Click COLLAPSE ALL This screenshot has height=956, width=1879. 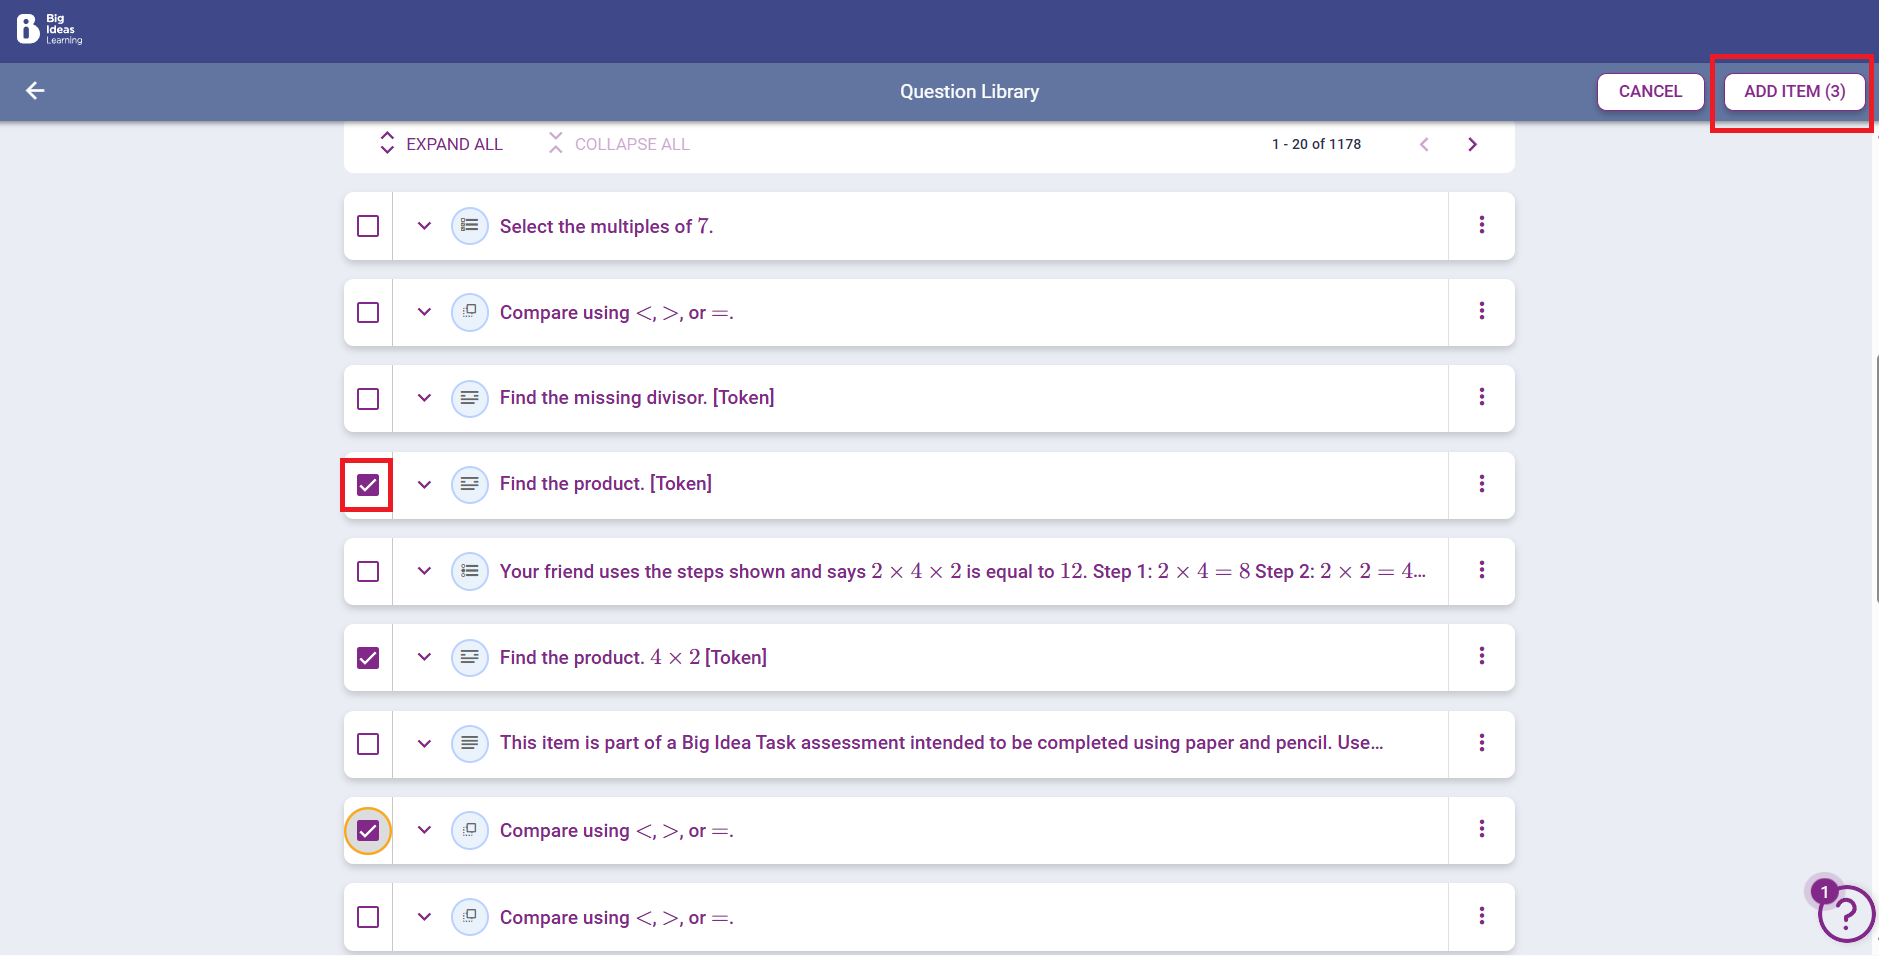coord(619,144)
